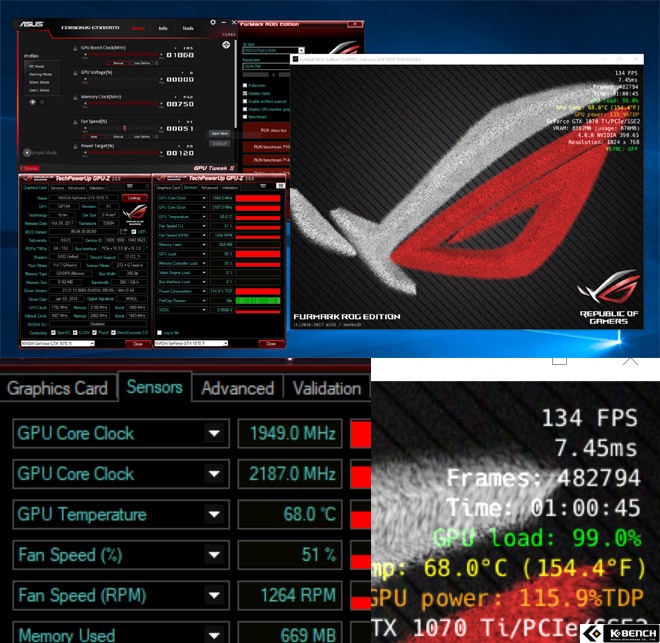Toggle lock icon beside Fan Speed in GPU Tweak
Screen dimensions: 660x643
pyautogui.click(x=75, y=122)
